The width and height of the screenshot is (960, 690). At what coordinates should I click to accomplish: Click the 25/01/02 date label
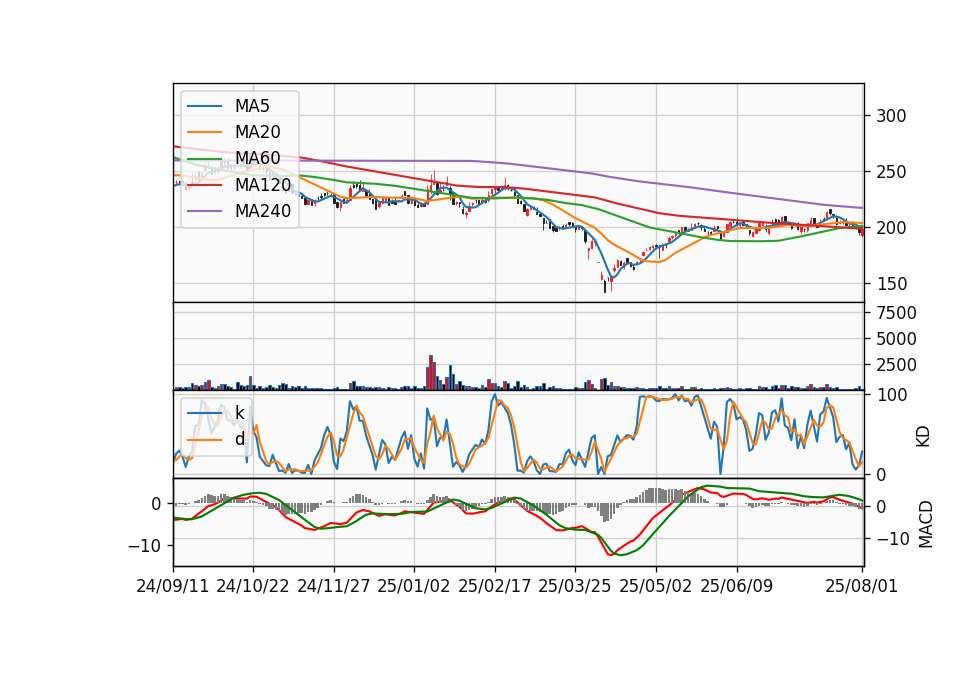[414, 586]
